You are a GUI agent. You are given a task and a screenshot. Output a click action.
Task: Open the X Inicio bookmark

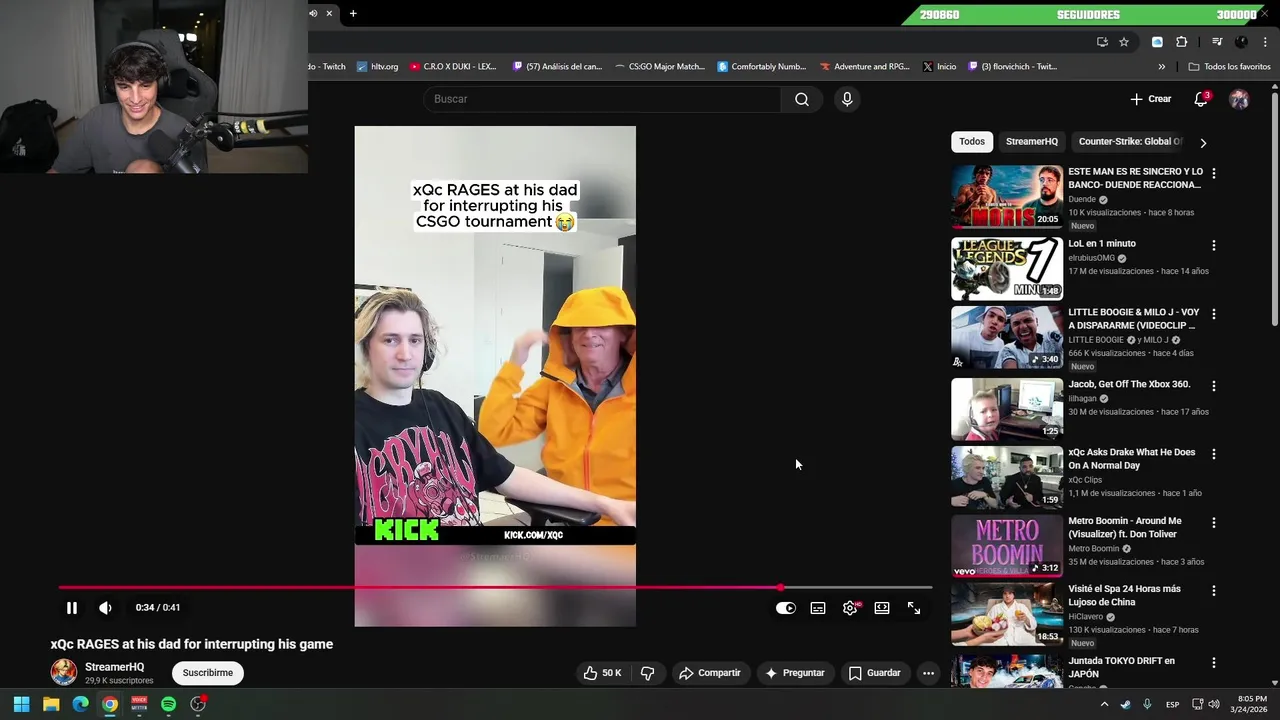[940, 67]
